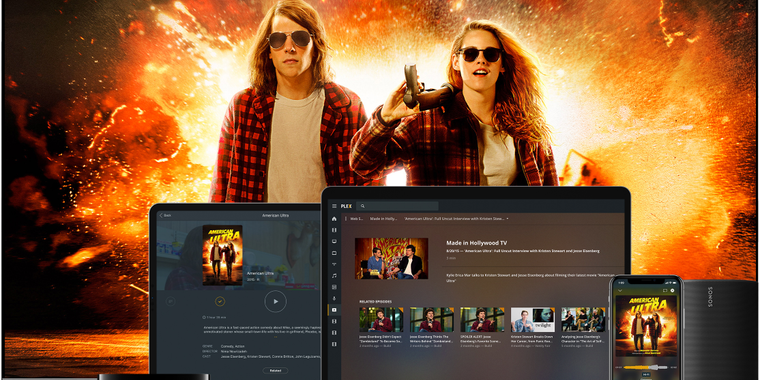Tap the cast icon on phone player
Screen dimensions: 760x380
click(665, 290)
